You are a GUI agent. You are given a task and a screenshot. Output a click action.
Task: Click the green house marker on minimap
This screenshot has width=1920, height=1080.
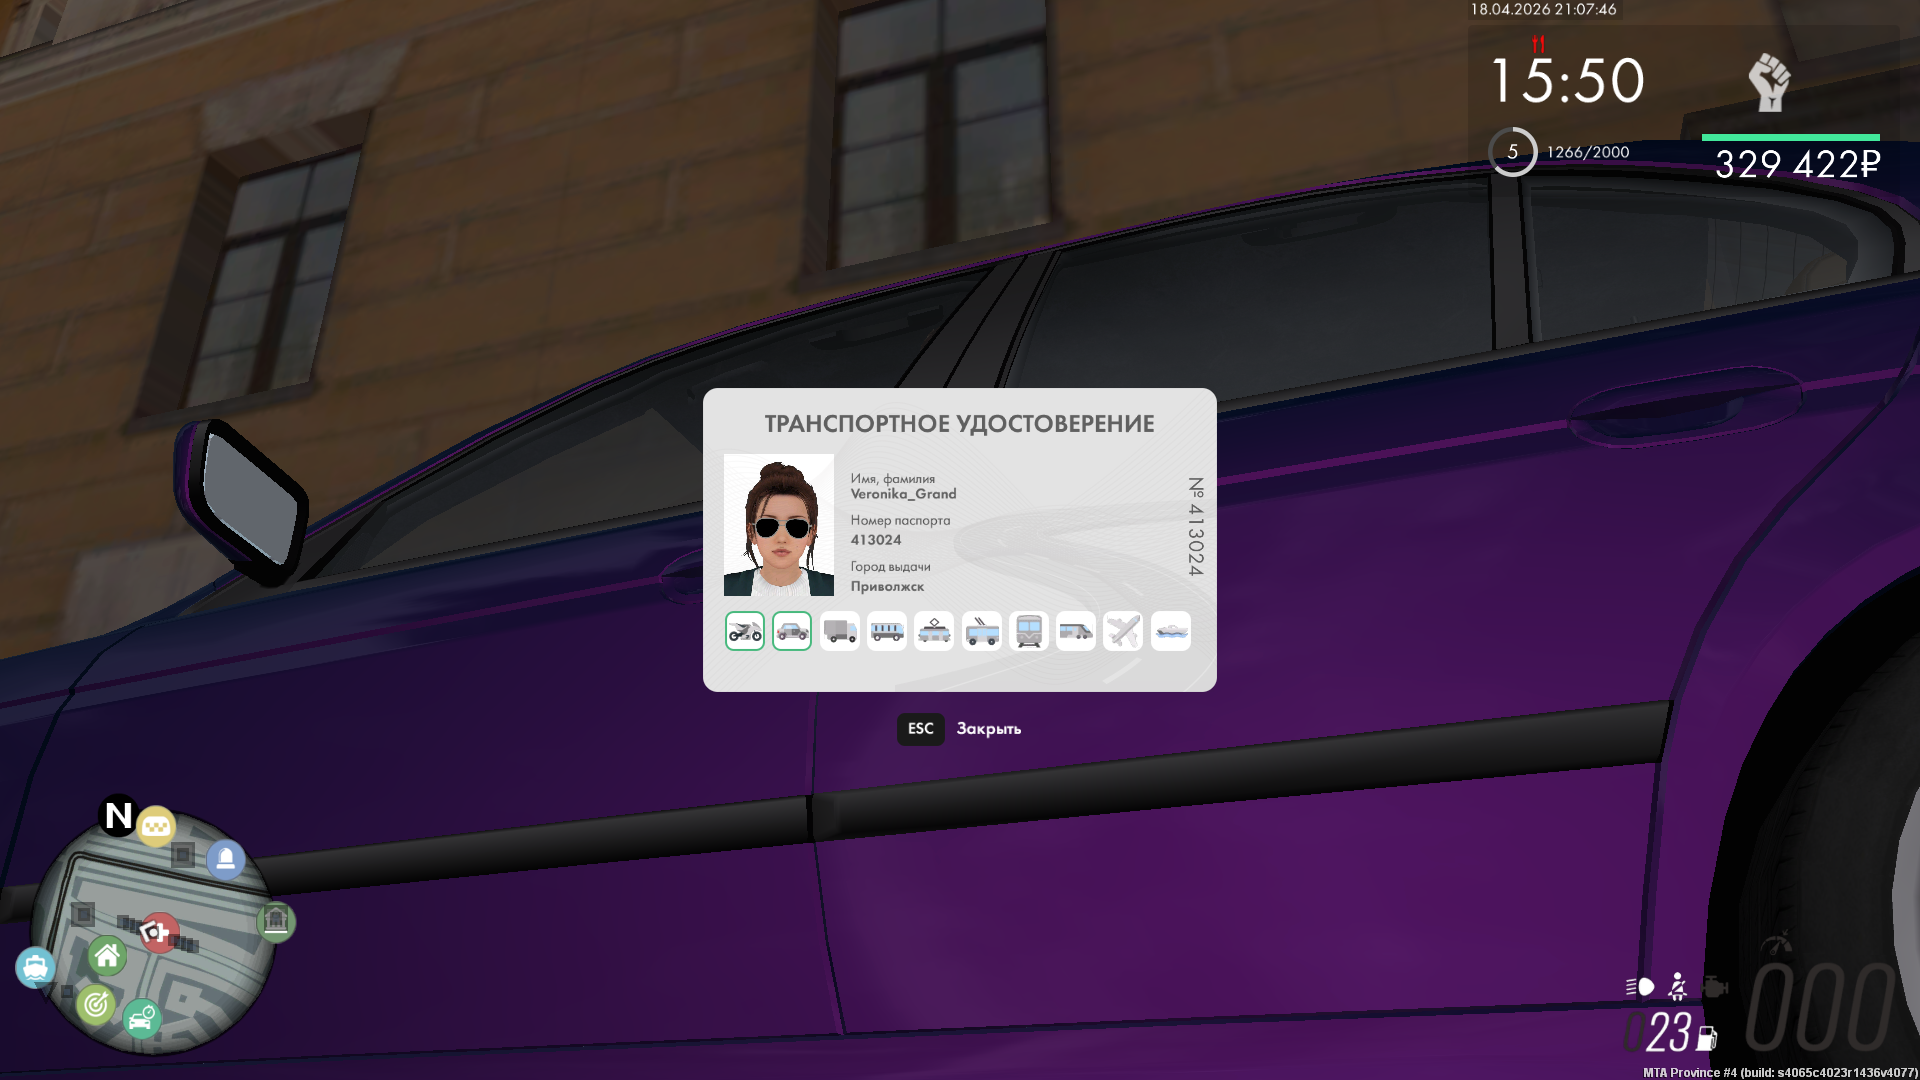coord(107,957)
